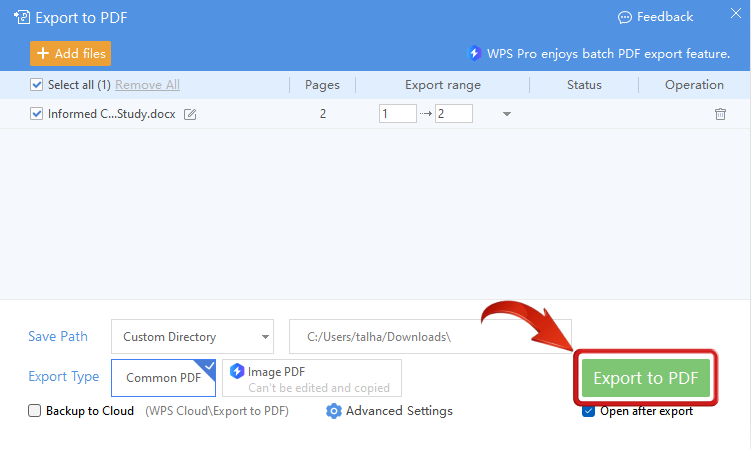
Task: Click the page count value 2
Action: point(323,114)
